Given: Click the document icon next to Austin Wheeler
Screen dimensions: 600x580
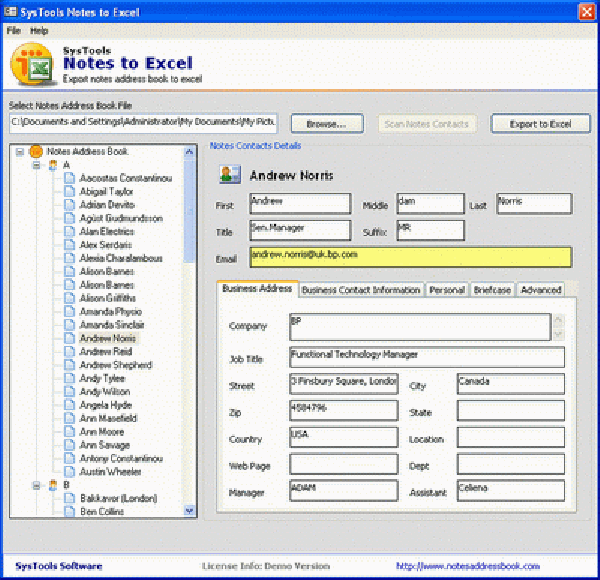Looking at the screenshot, I should tap(70, 472).
